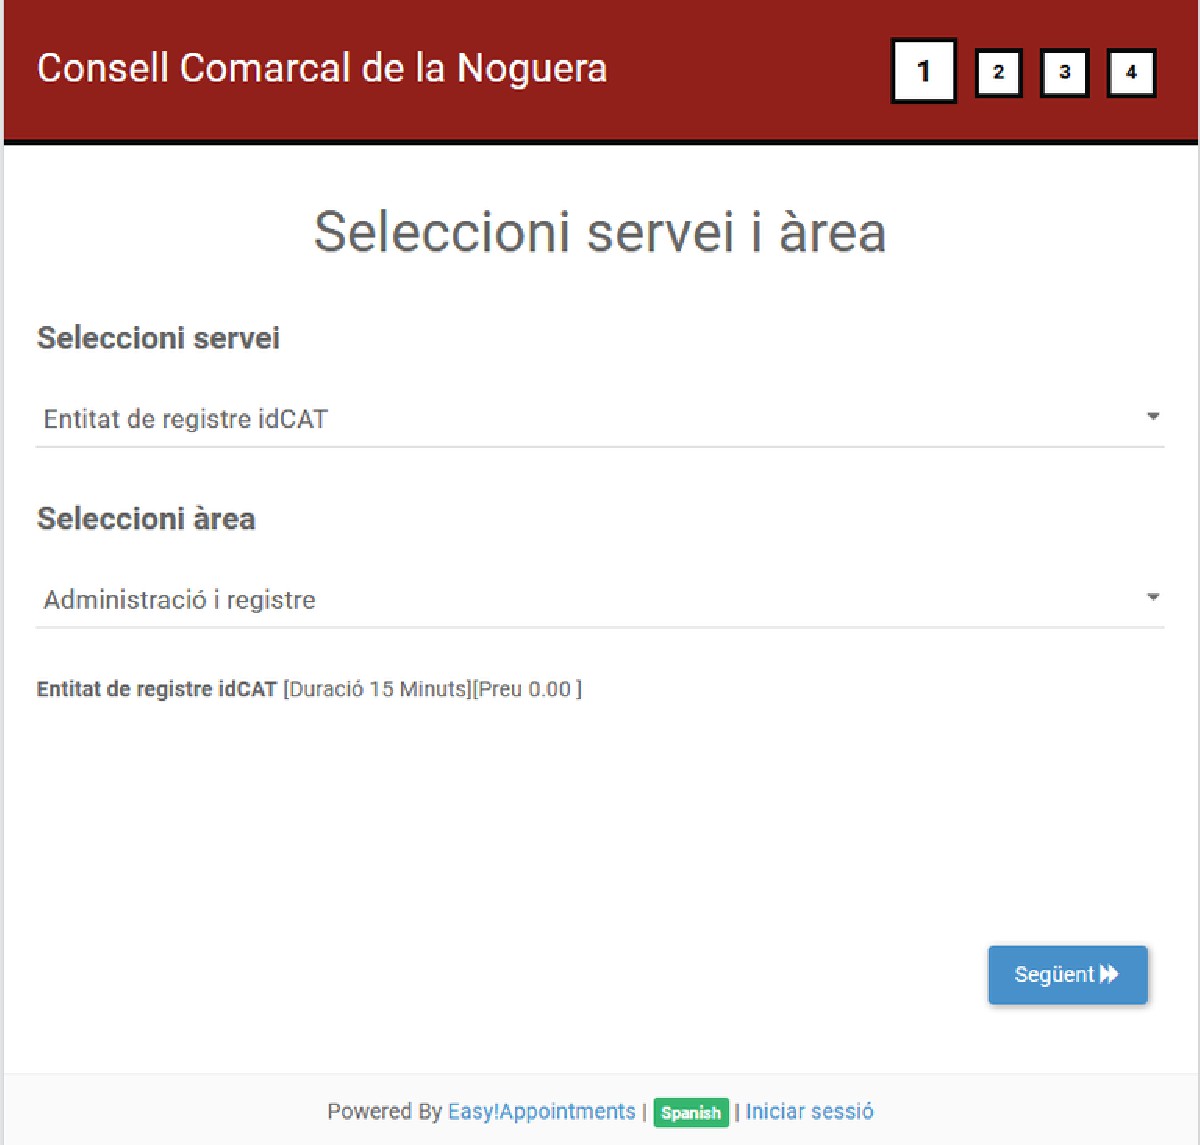The image size is (1200, 1145).
Task: Click the caret arrow of service dropdown
Action: 1153,416
